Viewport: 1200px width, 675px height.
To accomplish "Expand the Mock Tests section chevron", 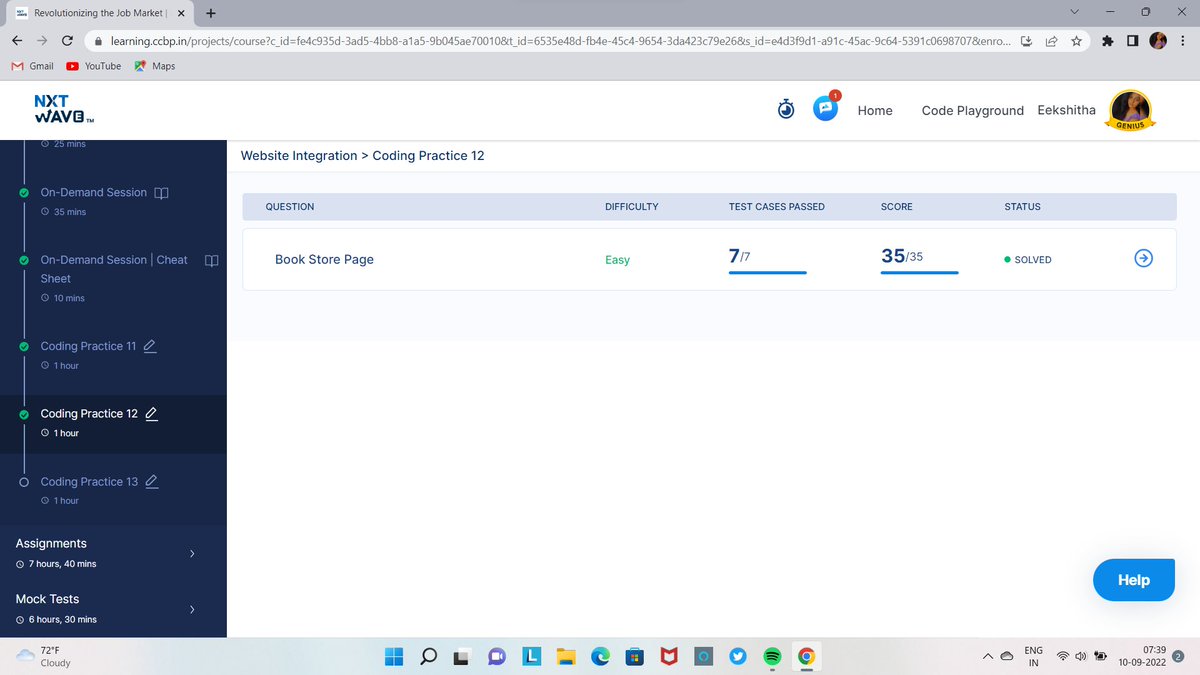I will point(192,609).
